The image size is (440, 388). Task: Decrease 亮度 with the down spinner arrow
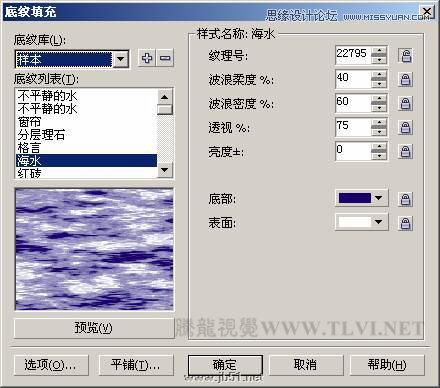[x=379, y=156]
